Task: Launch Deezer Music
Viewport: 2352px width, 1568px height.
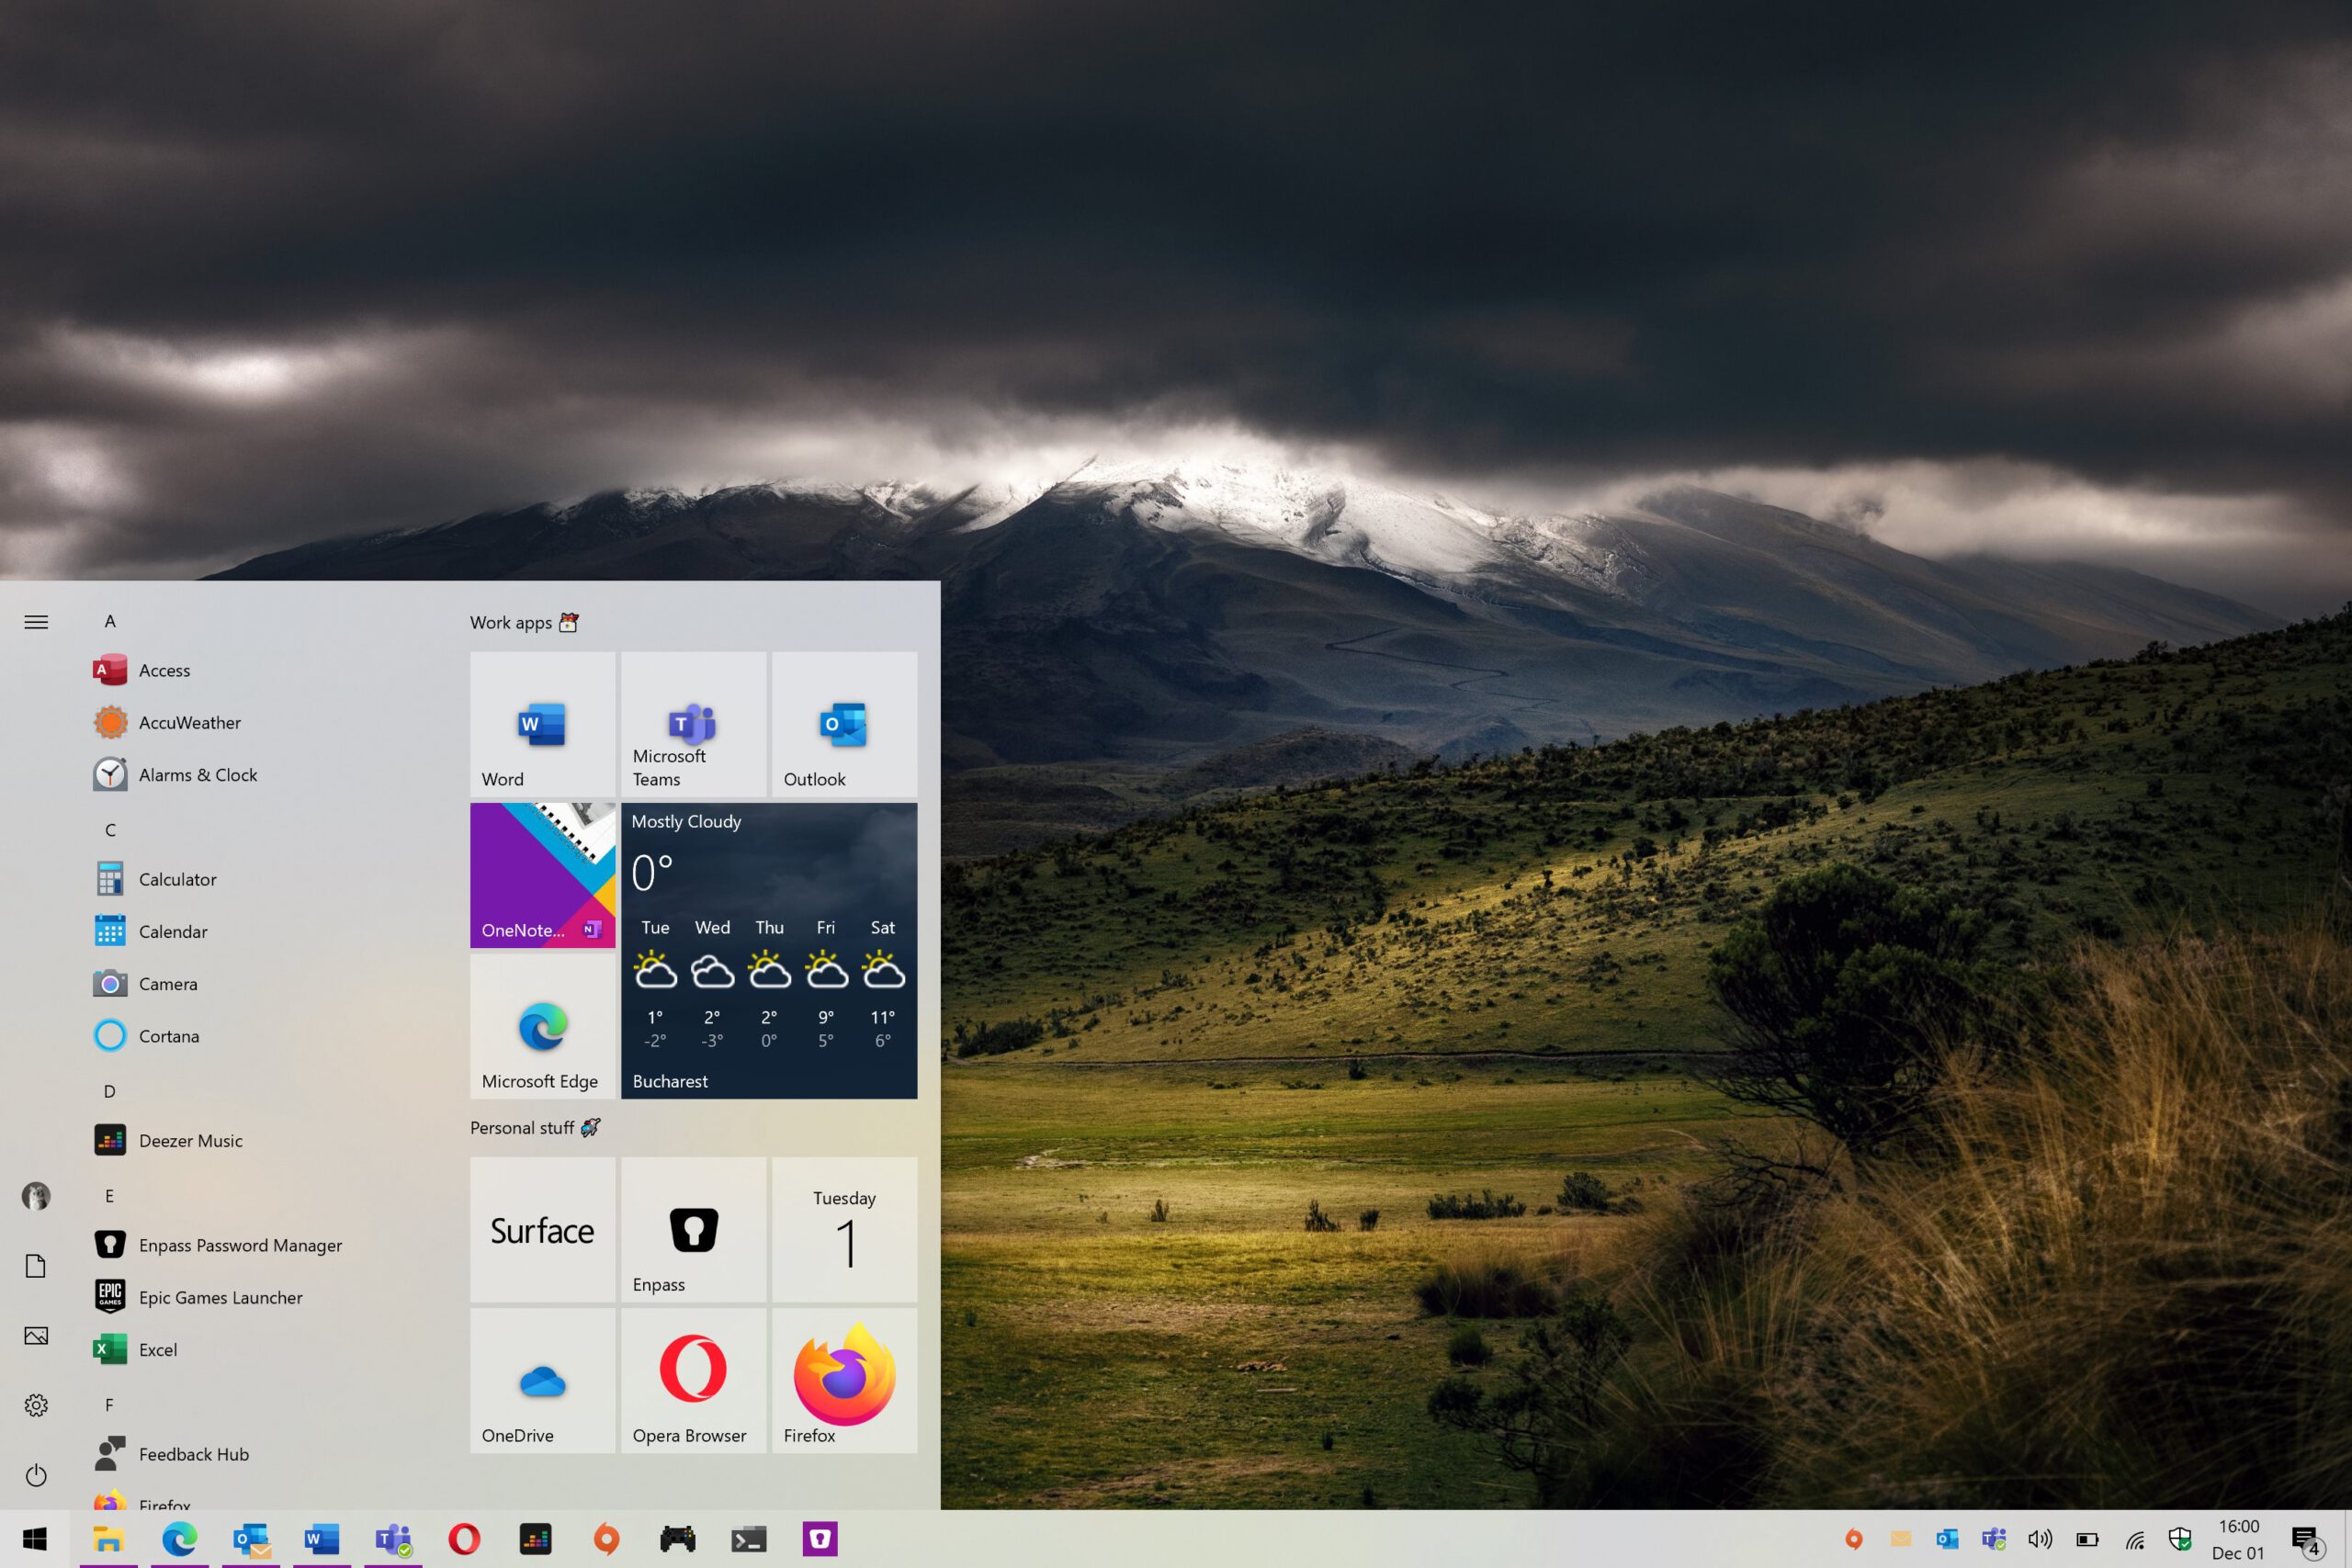Action: pyautogui.click(x=190, y=1140)
